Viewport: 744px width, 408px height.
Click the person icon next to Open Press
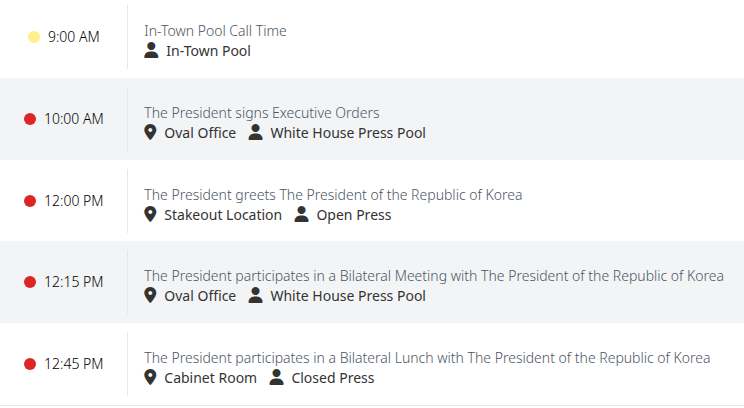(301, 214)
